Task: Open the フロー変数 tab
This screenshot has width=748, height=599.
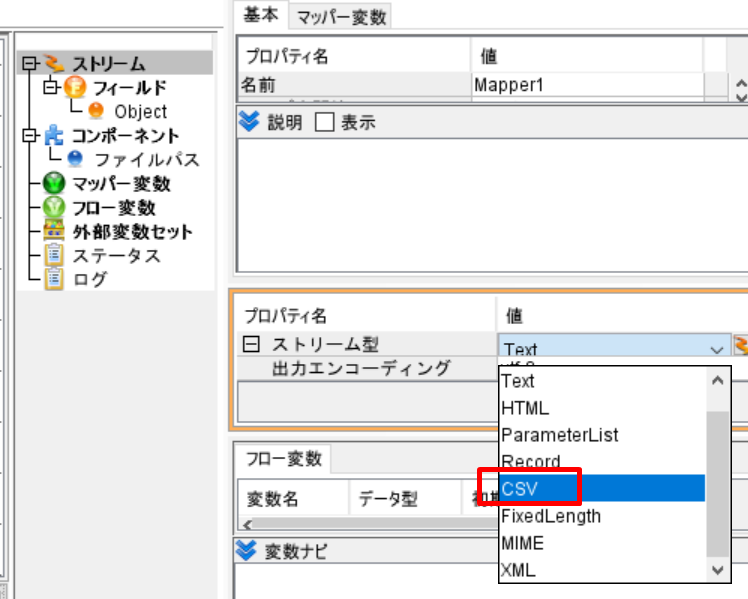Action: 283,459
